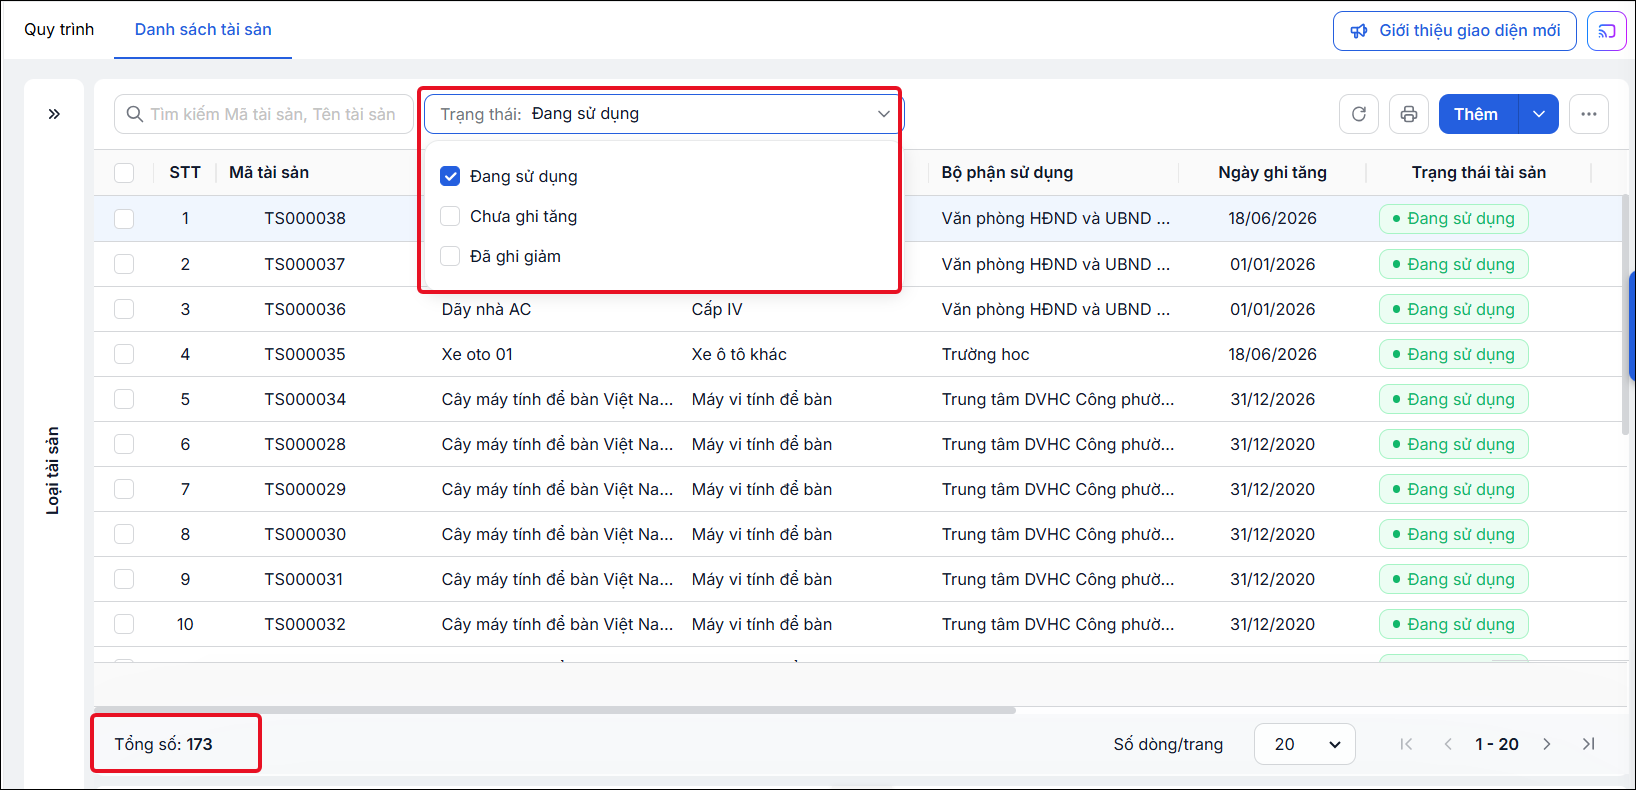Click the Thêm button
Viewport: 1636px width, 790px height.
click(x=1477, y=114)
